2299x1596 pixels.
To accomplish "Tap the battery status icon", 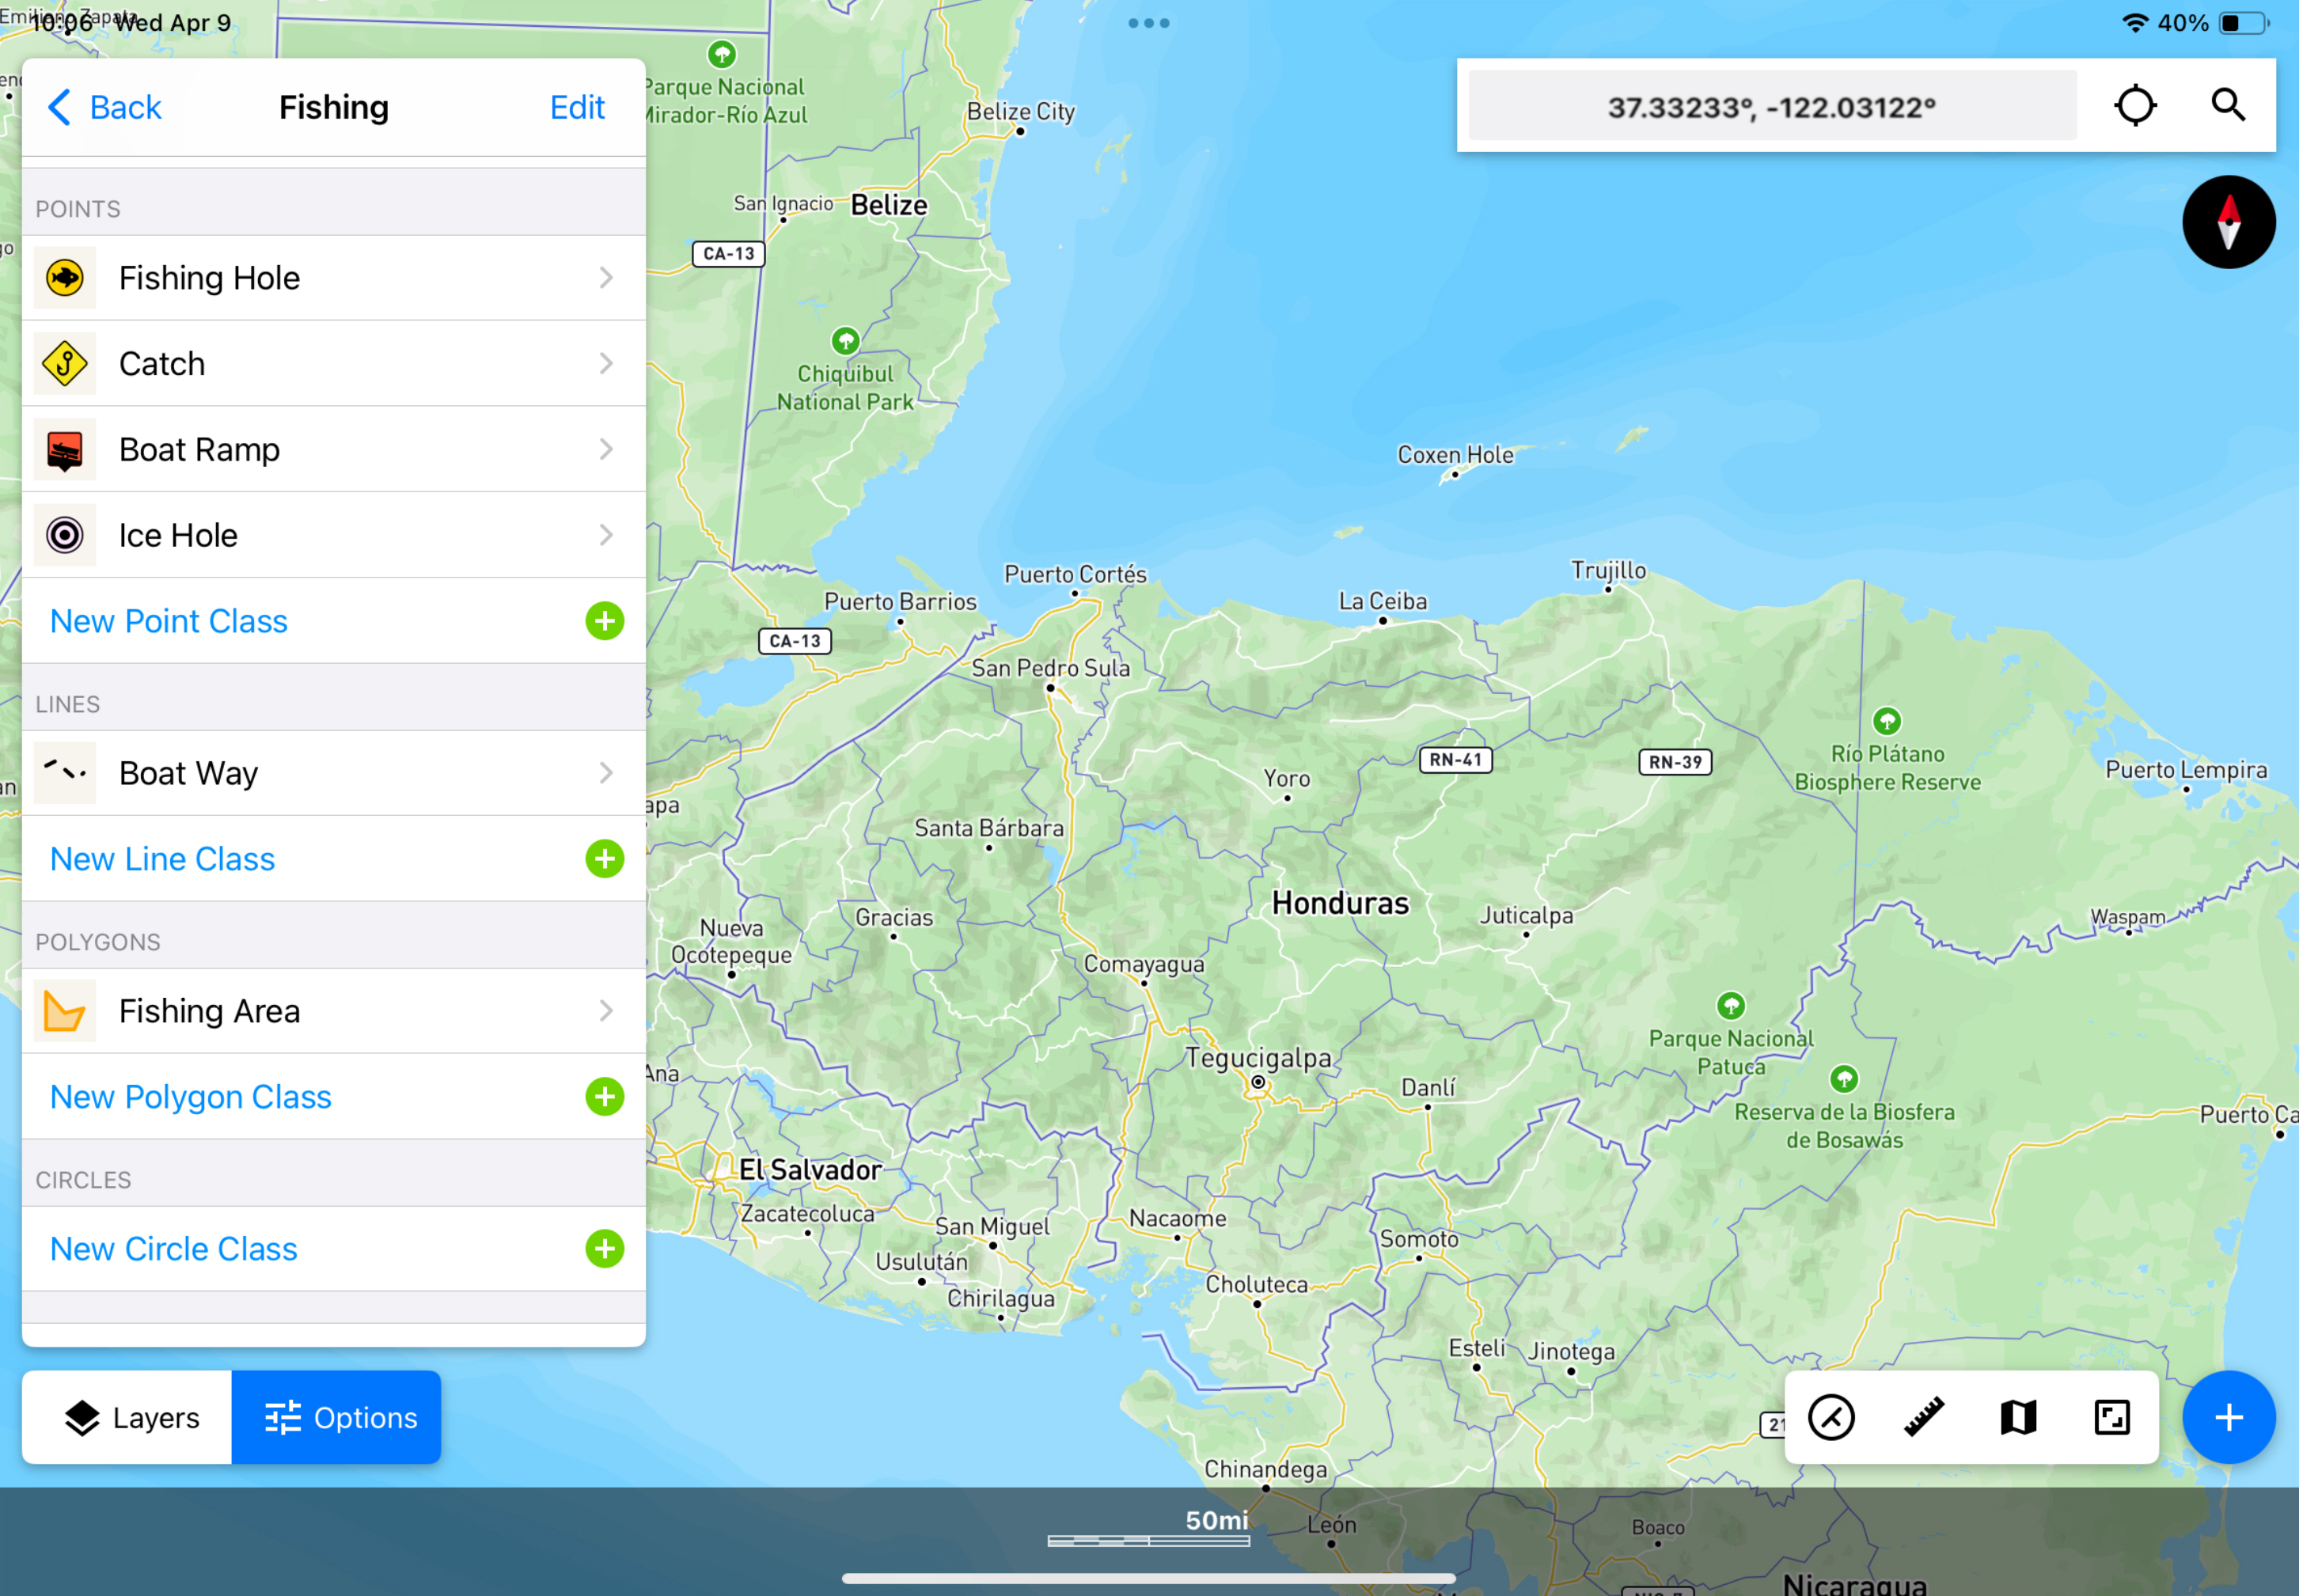I will tap(2243, 23).
